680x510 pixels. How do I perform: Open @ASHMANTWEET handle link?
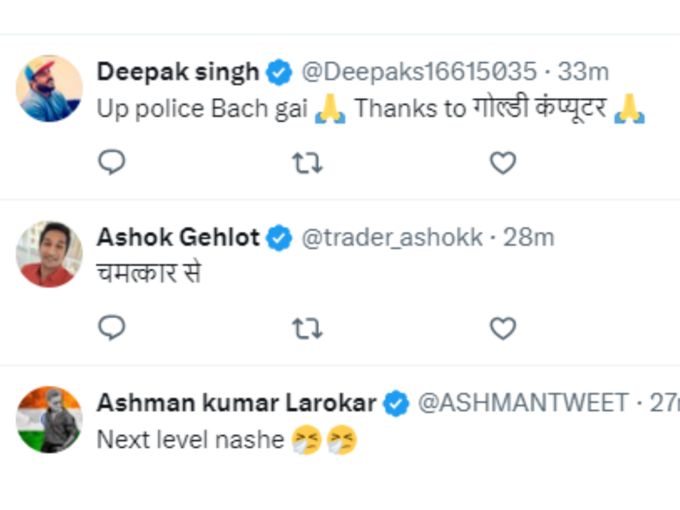[523, 403]
